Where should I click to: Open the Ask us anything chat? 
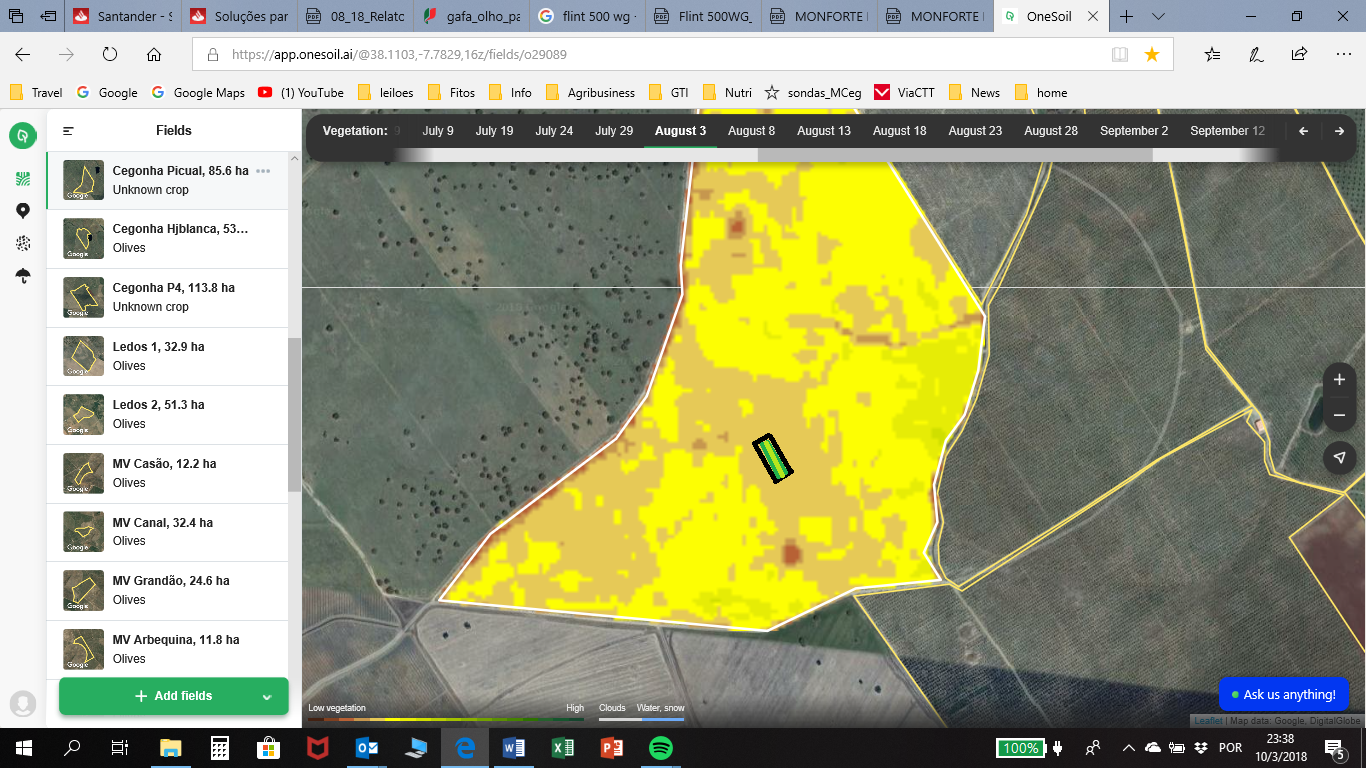1283,694
